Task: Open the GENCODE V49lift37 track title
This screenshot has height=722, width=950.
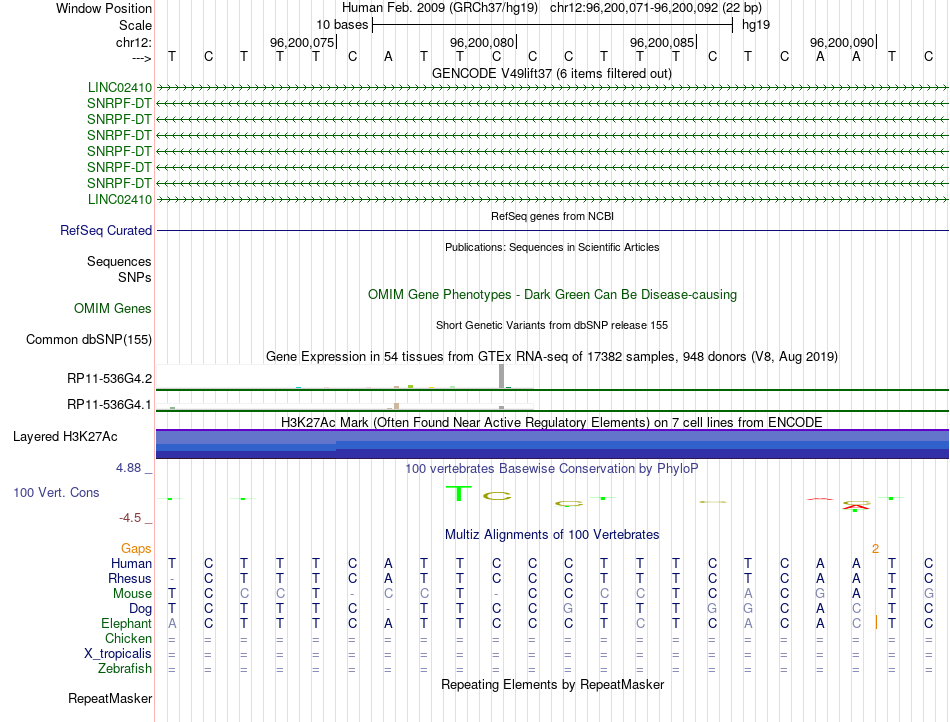Action: coord(552,73)
